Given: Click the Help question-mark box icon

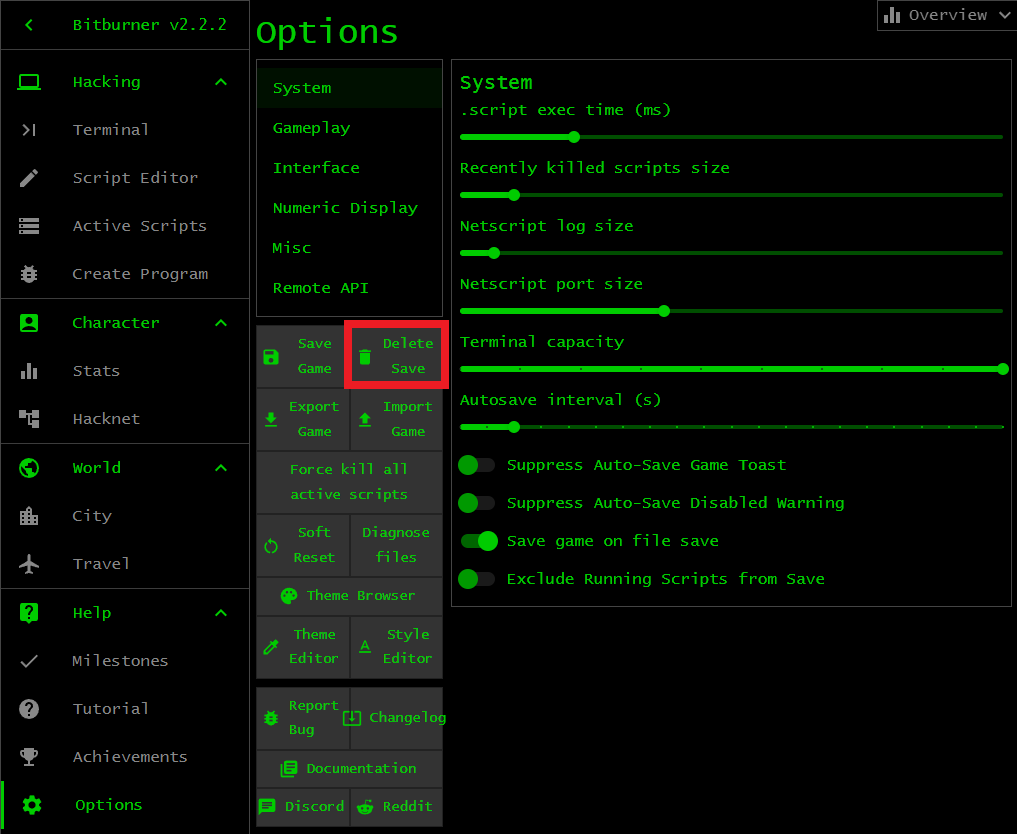Looking at the screenshot, I should [29, 613].
